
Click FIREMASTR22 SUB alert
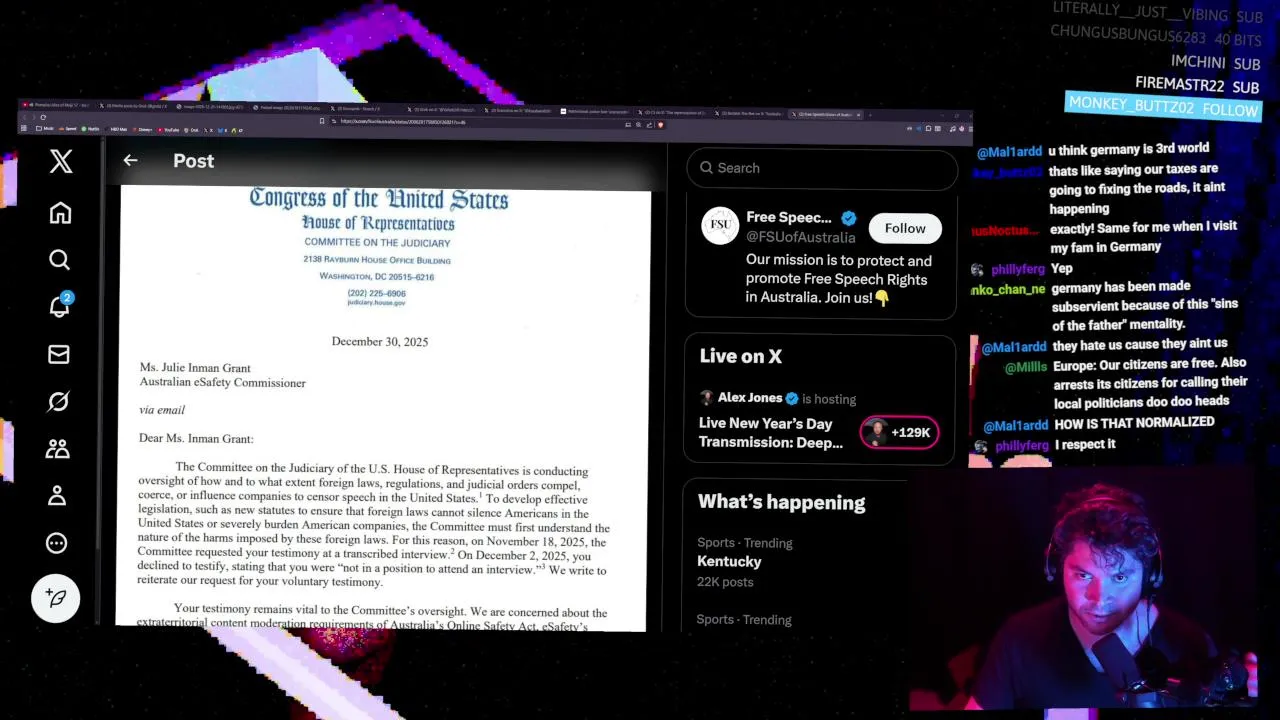pyautogui.click(x=1197, y=86)
